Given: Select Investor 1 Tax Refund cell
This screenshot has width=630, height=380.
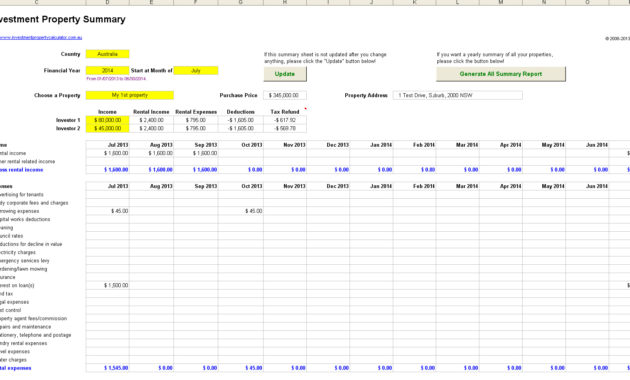Looking at the screenshot, I should click(285, 120).
